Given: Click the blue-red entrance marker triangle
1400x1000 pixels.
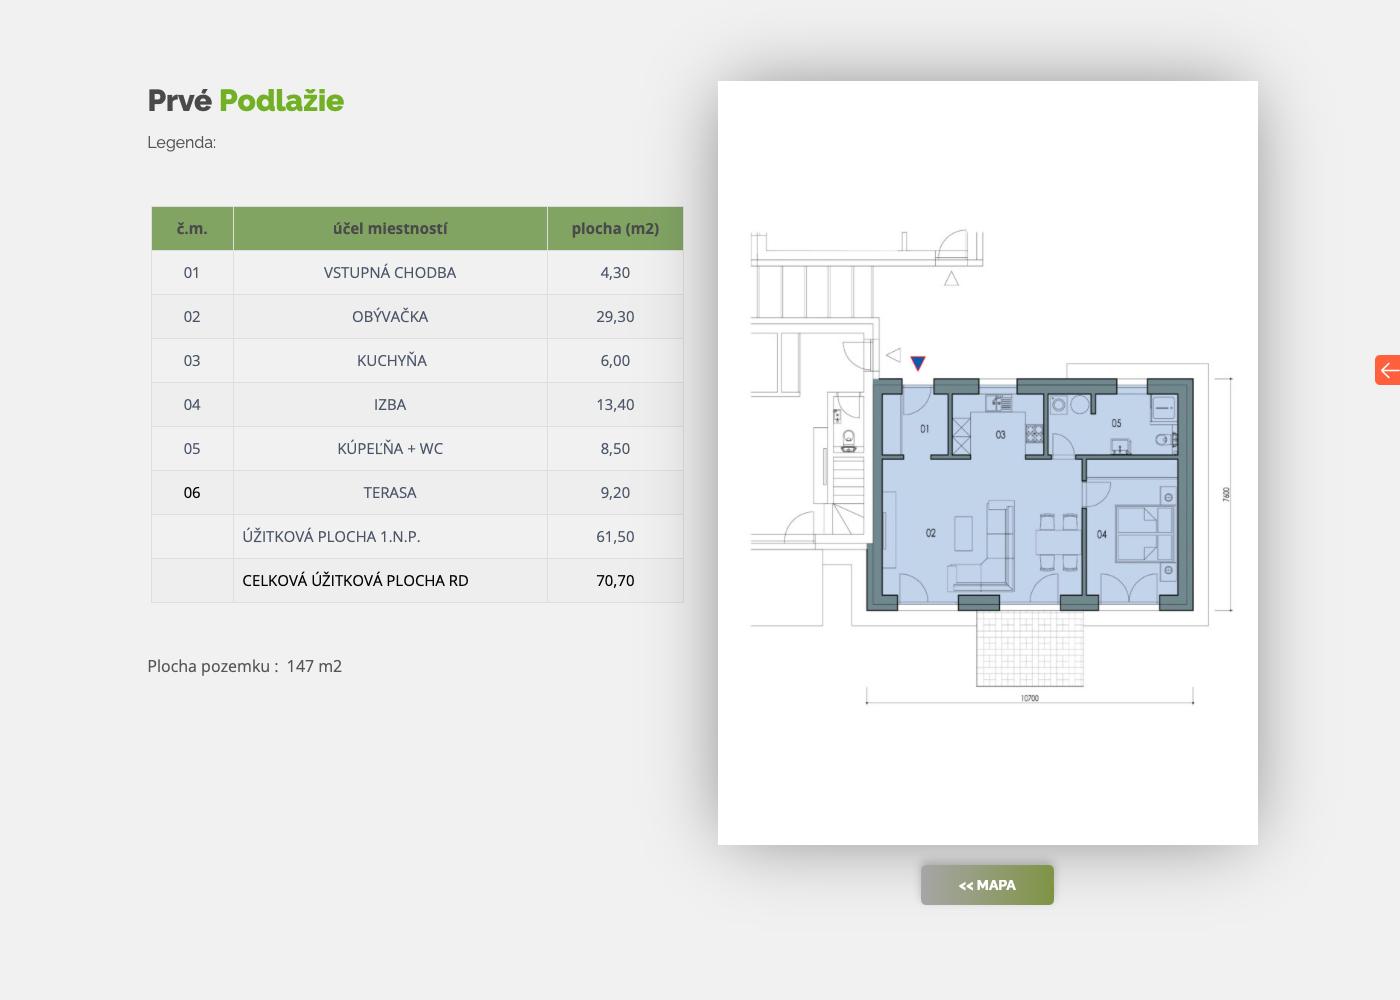Looking at the screenshot, I should tap(917, 364).
